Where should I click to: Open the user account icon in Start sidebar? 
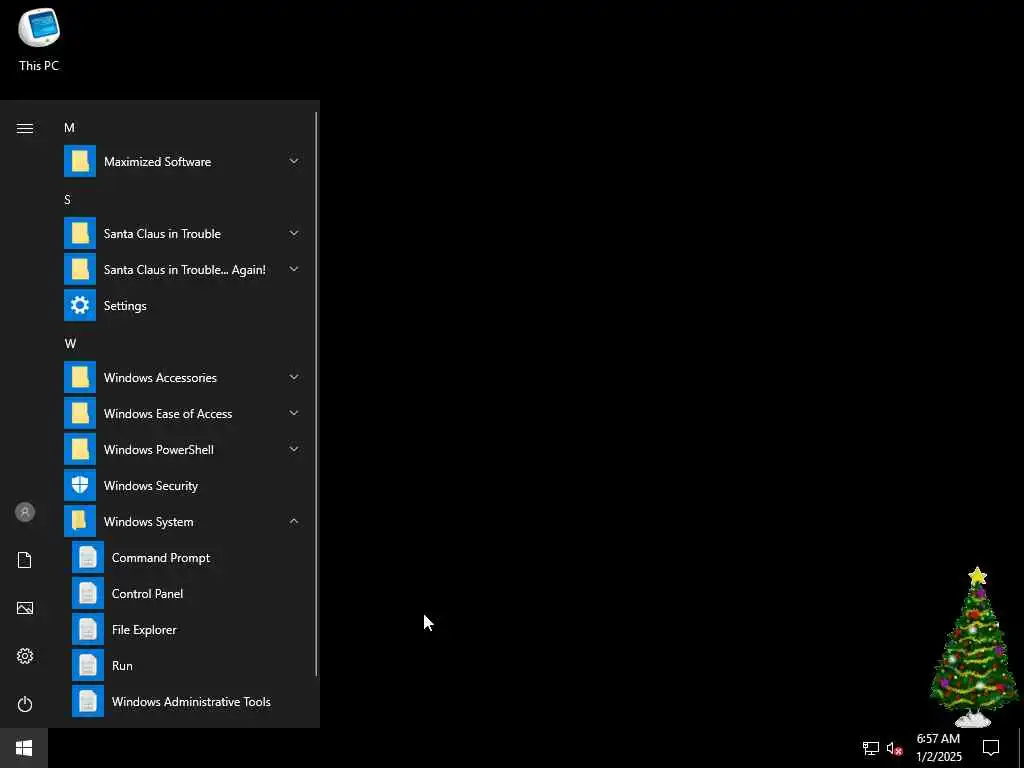click(x=25, y=512)
